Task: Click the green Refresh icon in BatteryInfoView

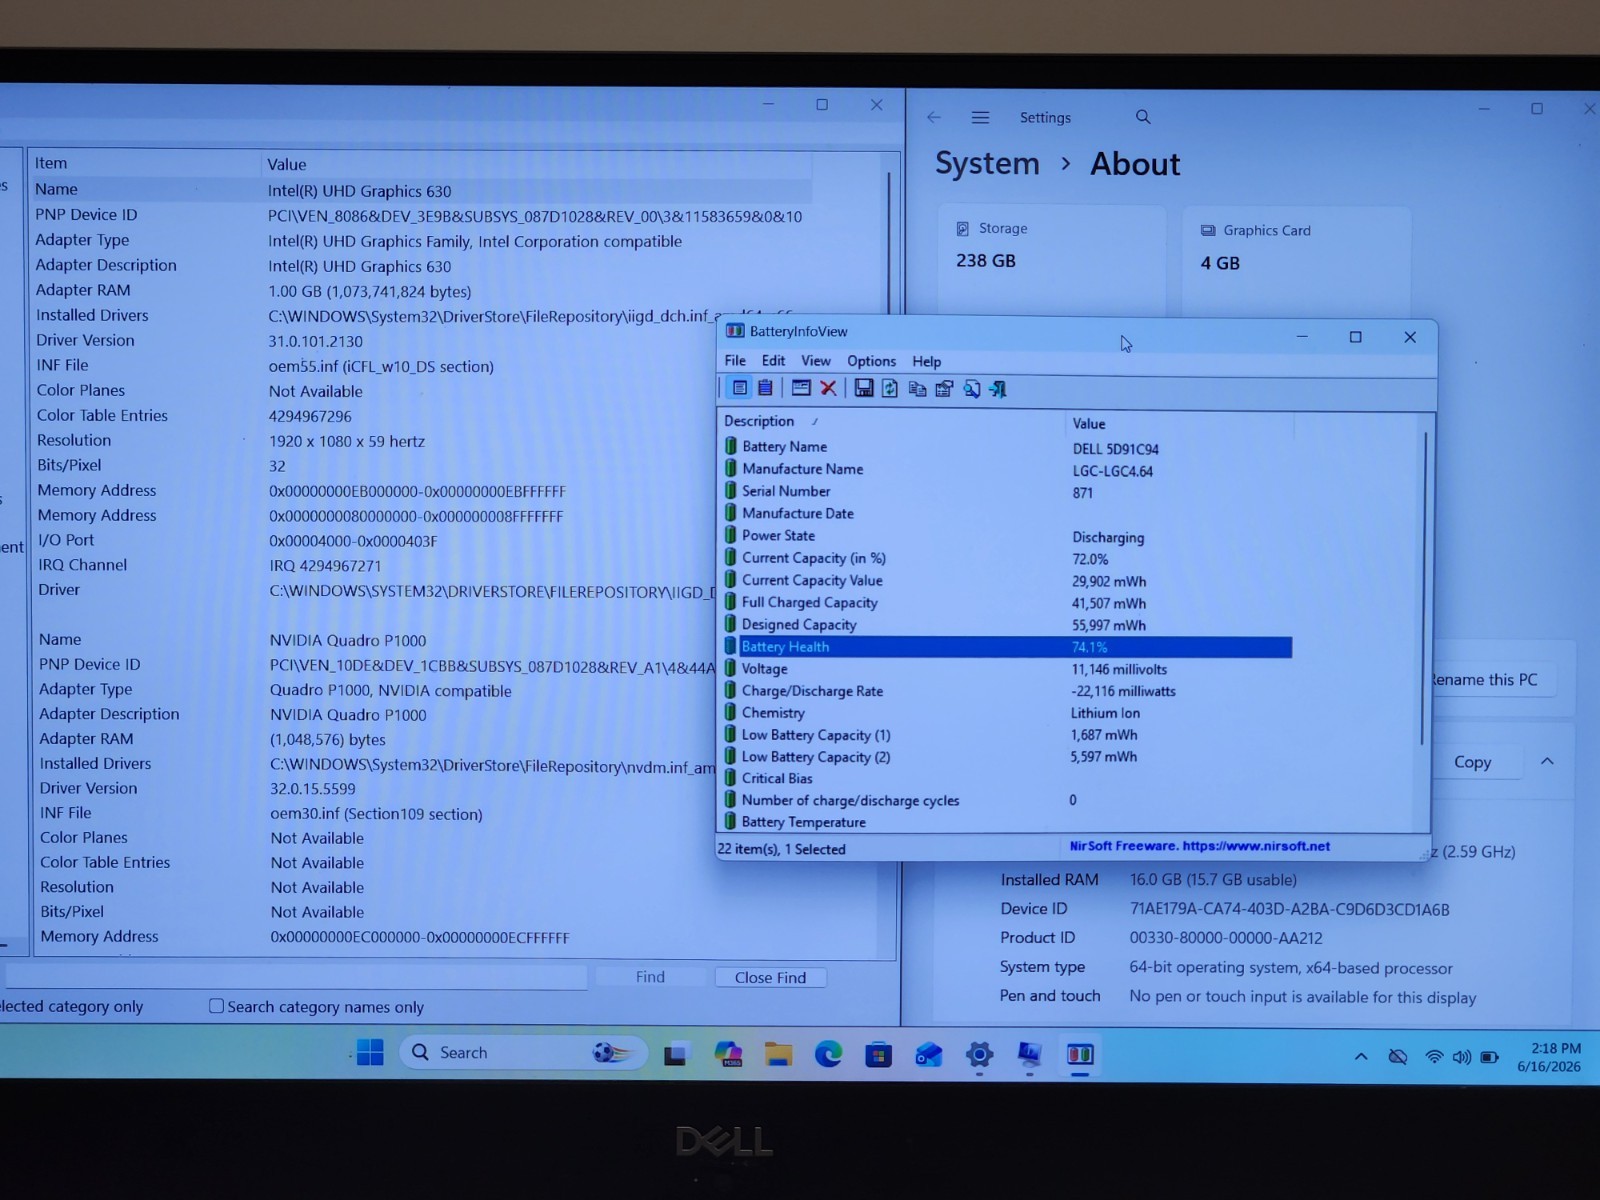Action: (x=890, y=388)
